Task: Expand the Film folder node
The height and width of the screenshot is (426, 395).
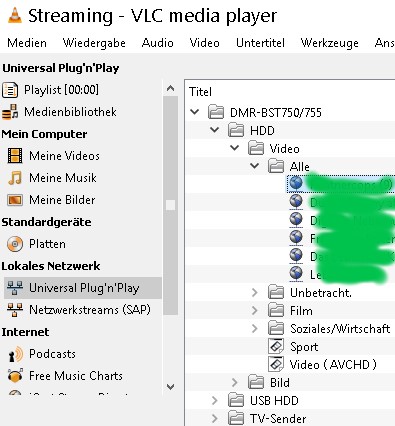Action: (255, 310)
